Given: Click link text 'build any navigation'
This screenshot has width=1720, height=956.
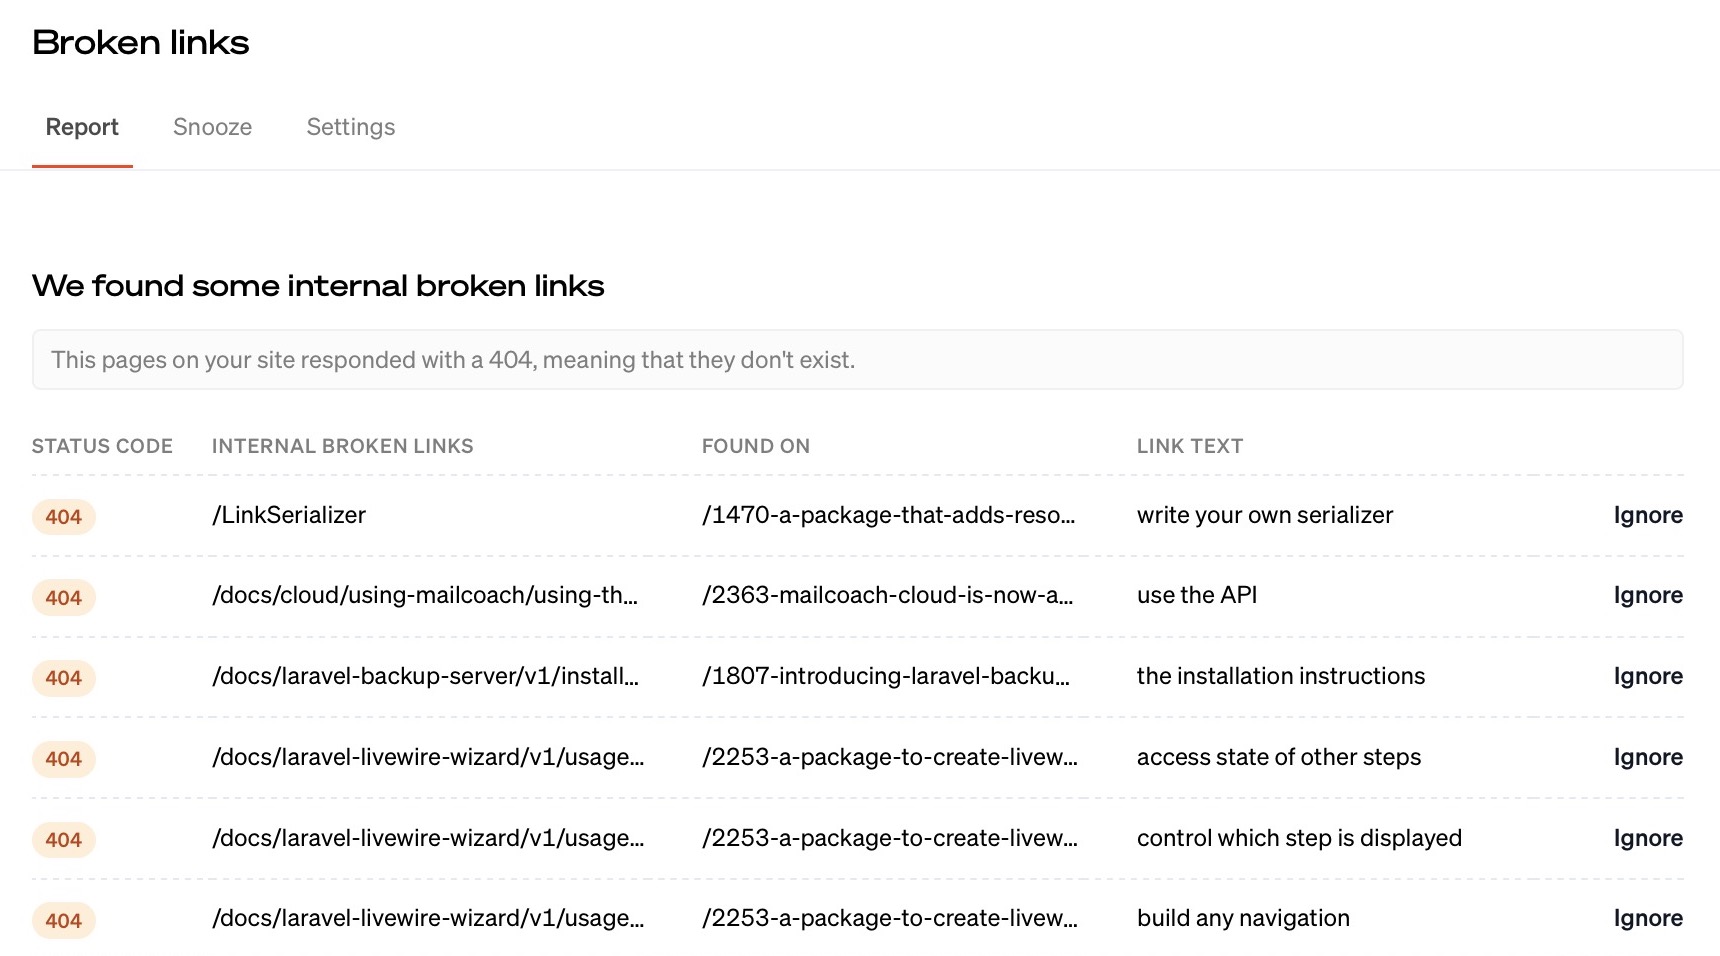Looking at the screenshot, I should (1243, 918).
